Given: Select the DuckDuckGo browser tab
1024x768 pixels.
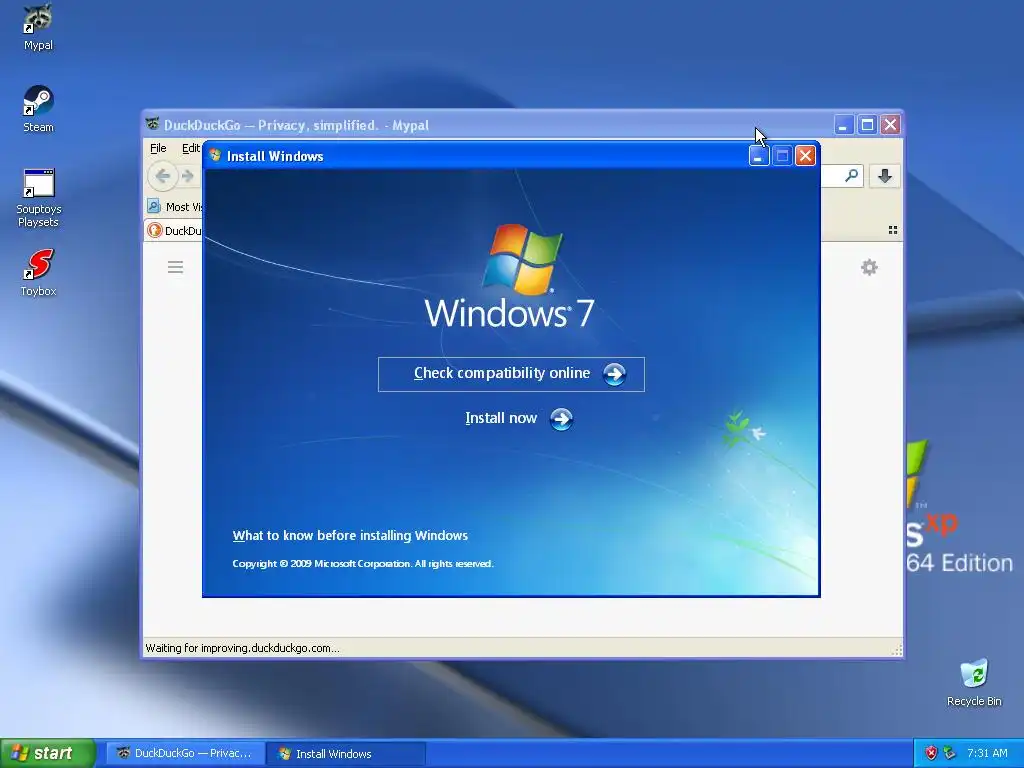Looking at the screenshot, I should point(174,231).
